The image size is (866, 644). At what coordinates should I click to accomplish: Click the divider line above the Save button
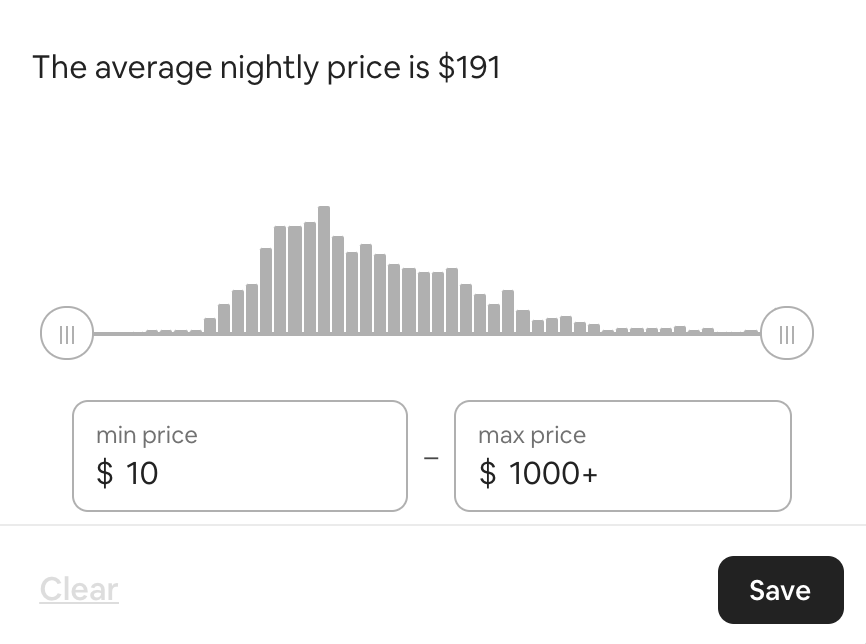[433, 525]
